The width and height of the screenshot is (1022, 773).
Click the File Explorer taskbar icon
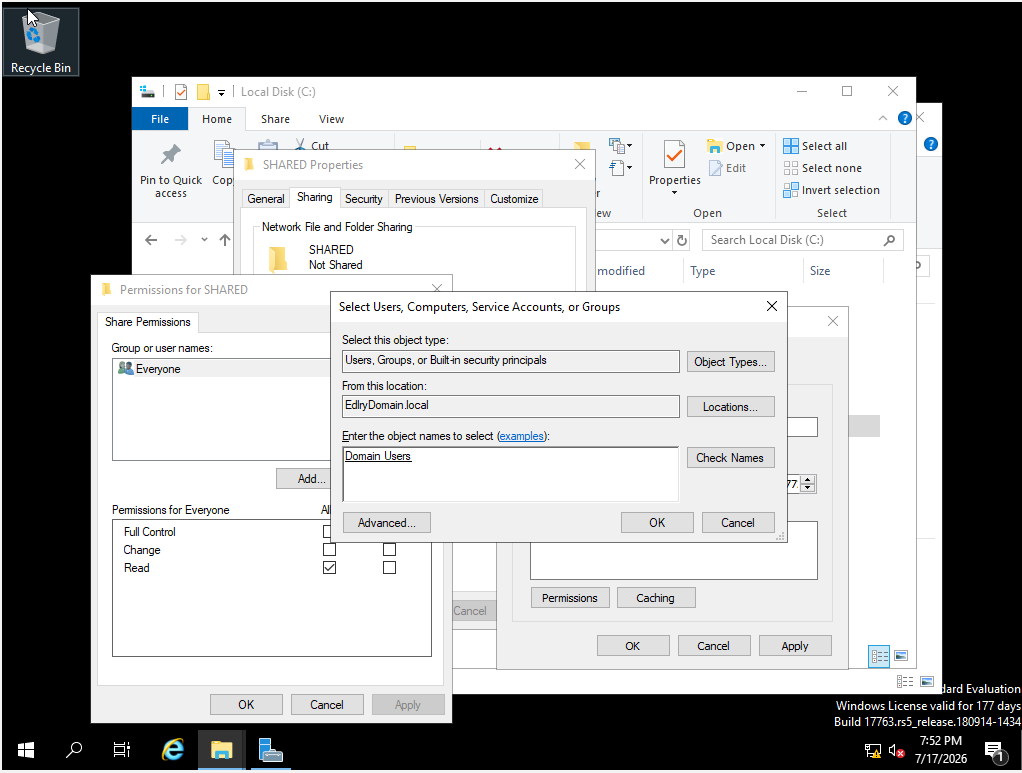click(x=222, y=750)
